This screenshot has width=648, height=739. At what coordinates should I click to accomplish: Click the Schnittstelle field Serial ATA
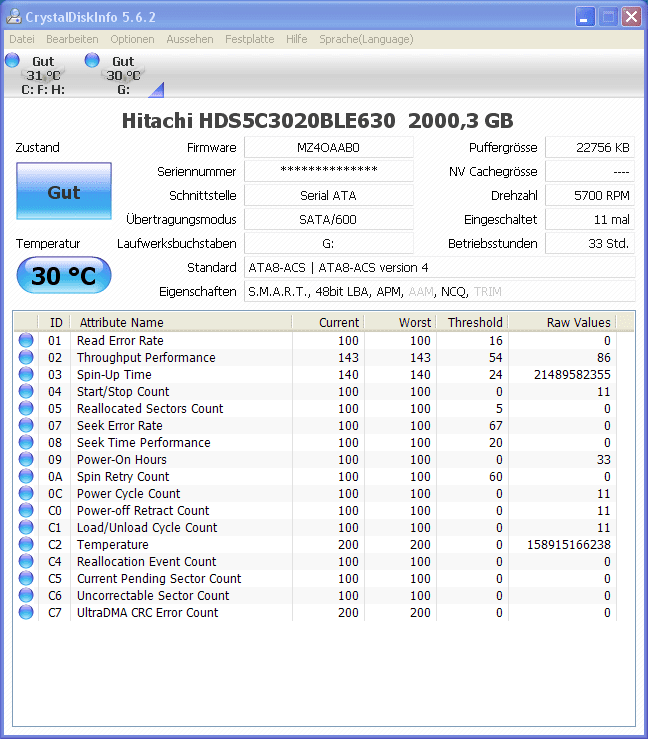(x=328, y=196)
